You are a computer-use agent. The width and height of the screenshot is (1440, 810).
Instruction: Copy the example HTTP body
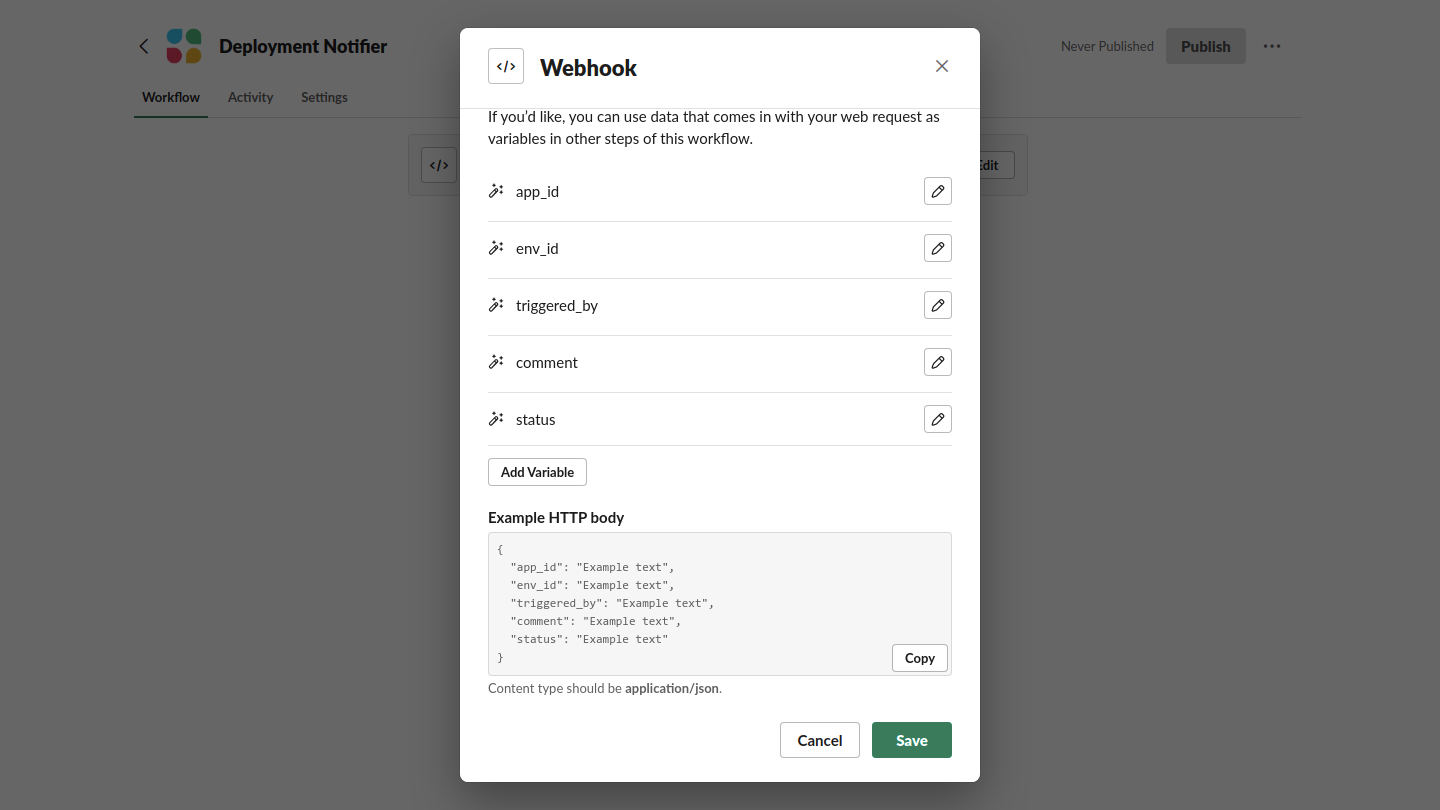(920, 658)
